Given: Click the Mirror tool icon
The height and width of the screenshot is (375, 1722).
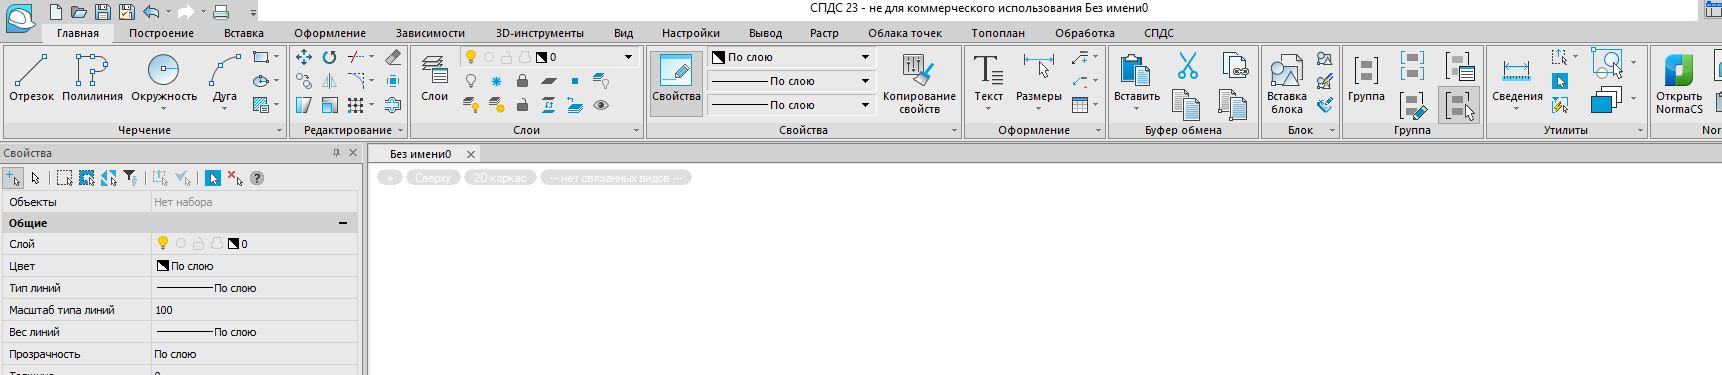Looking at the screenshot, I should coord(329,81).
